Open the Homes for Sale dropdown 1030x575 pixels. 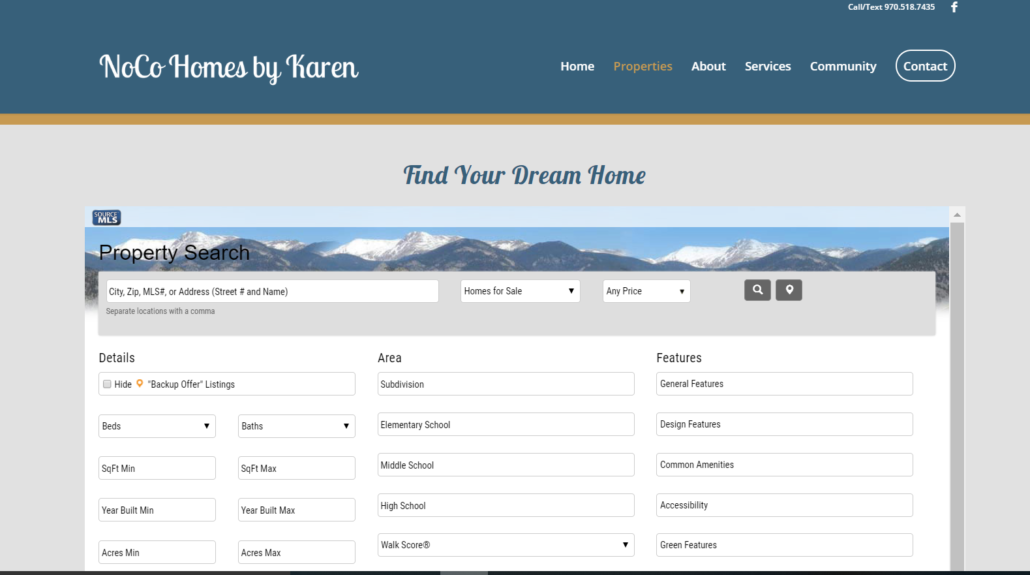point(520,291)
